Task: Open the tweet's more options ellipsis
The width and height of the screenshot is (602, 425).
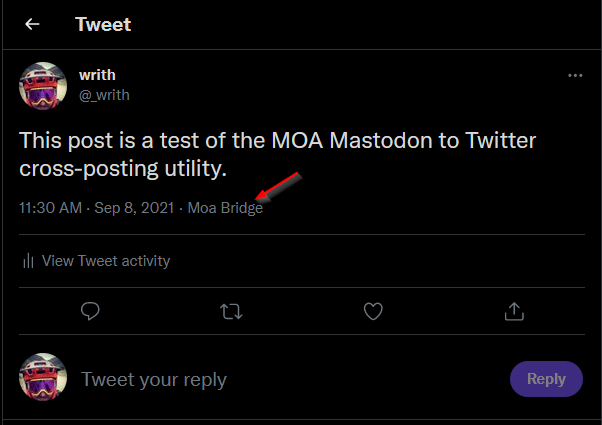Action: (575, 75)
